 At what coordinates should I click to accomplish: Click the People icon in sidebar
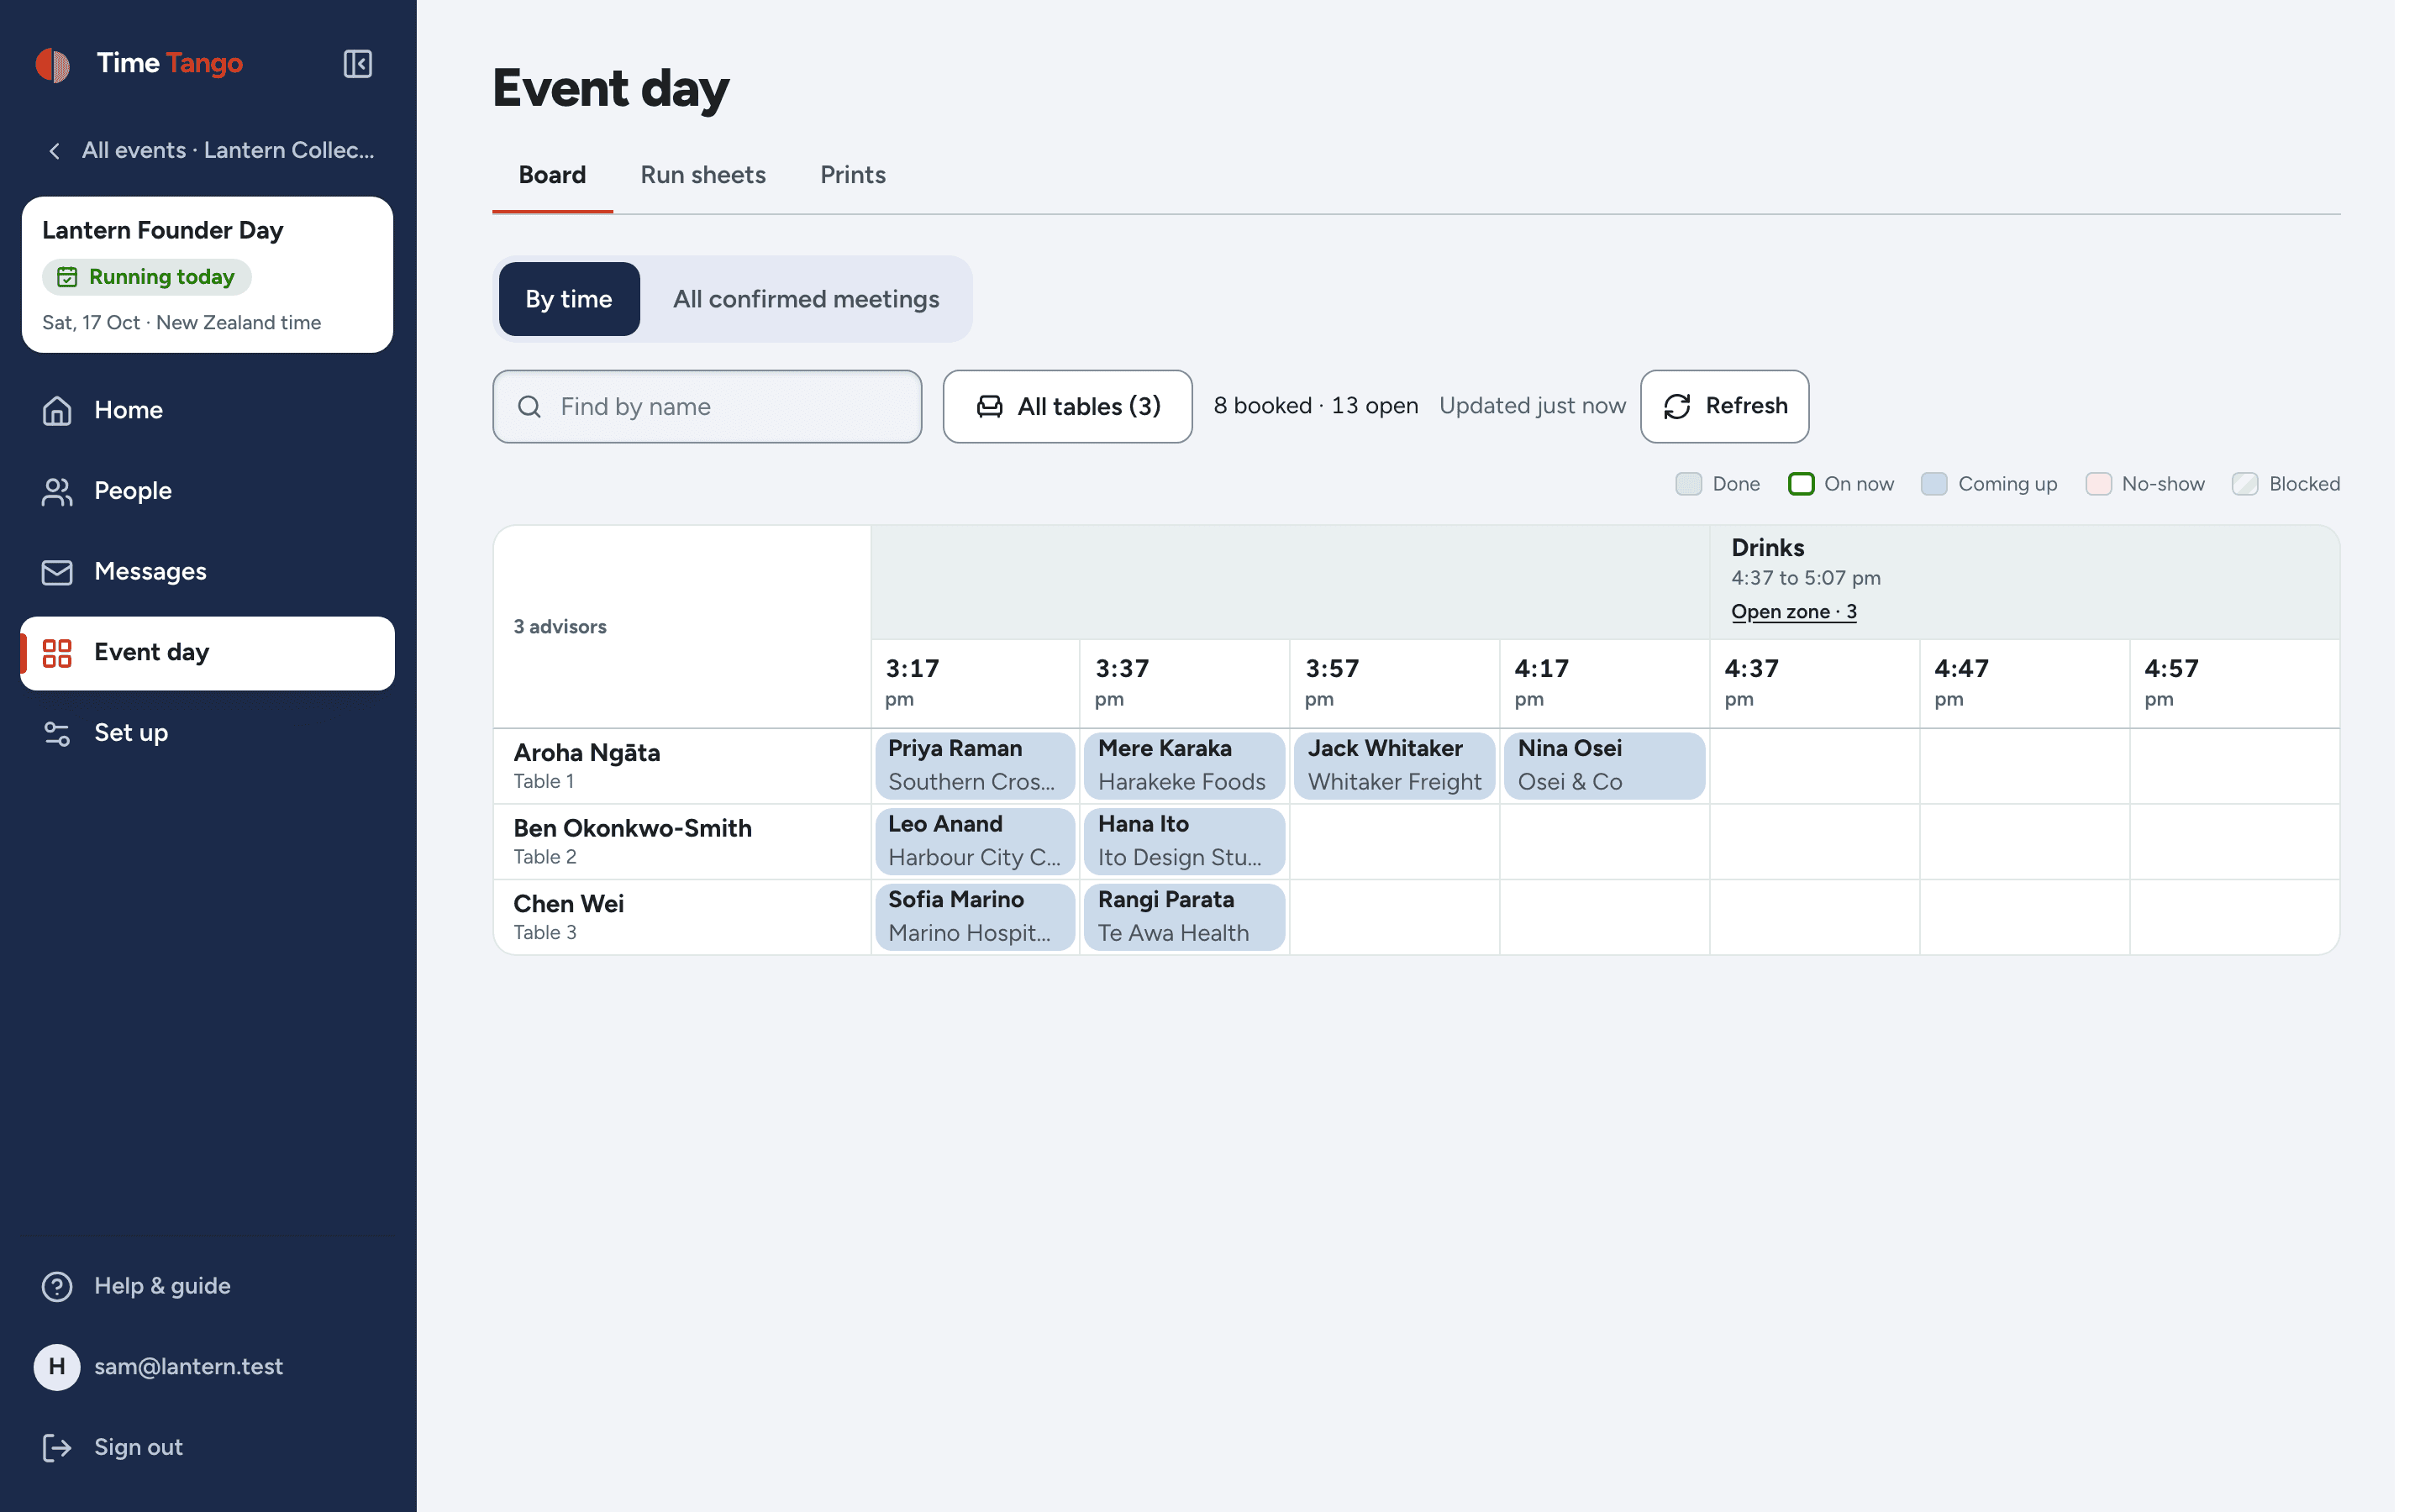pos(57,491)
